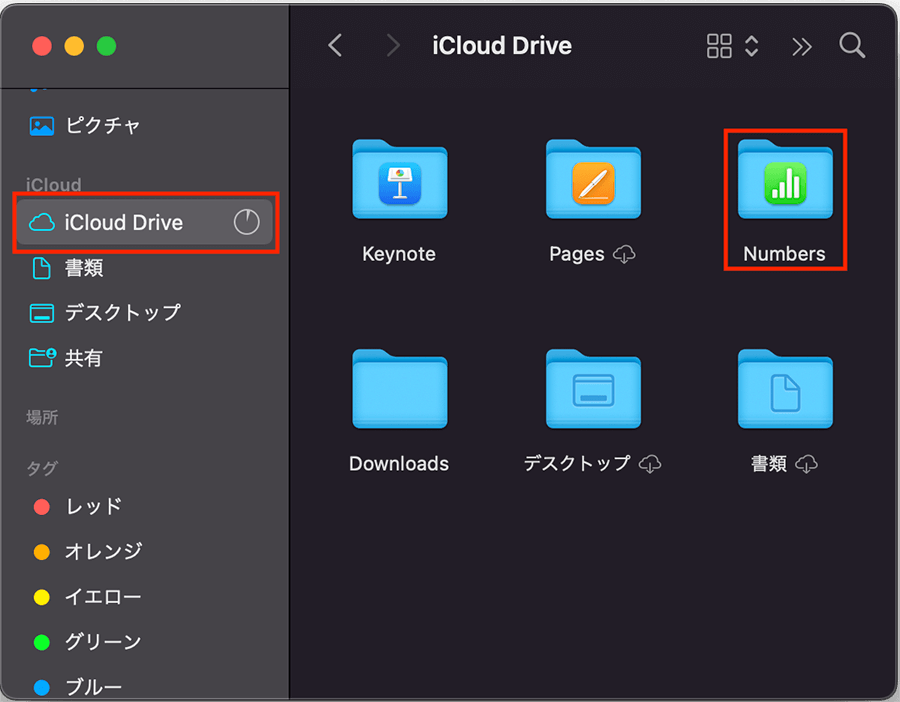The image size is (900, 702).
Task: Go forward with the right chevron
Action: click(x=393, y=45)
